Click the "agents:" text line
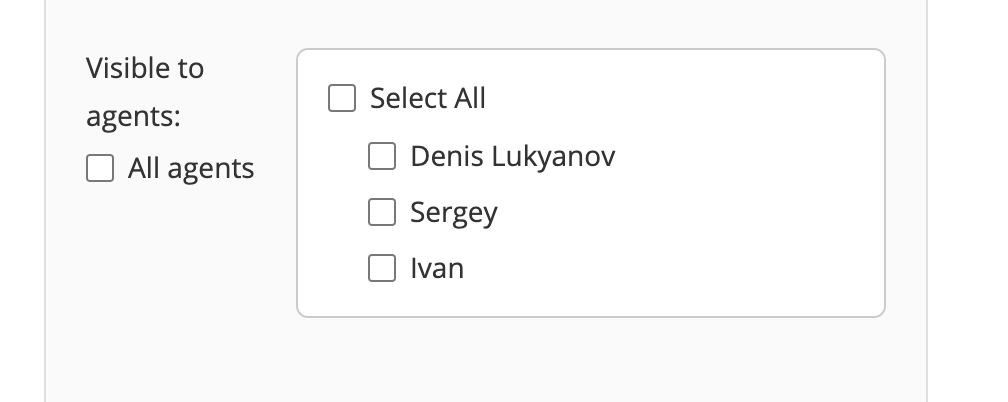Screen dimensions: 1008x402 click(x=133, y=117)
